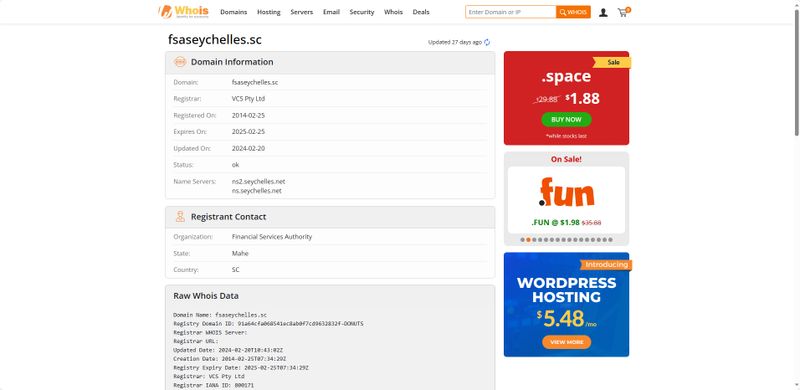Click VIEW MORE on WordPress Hosting ad
Image resolution: width=800 pixels, height=390 pixels.
tap(566, 342)
